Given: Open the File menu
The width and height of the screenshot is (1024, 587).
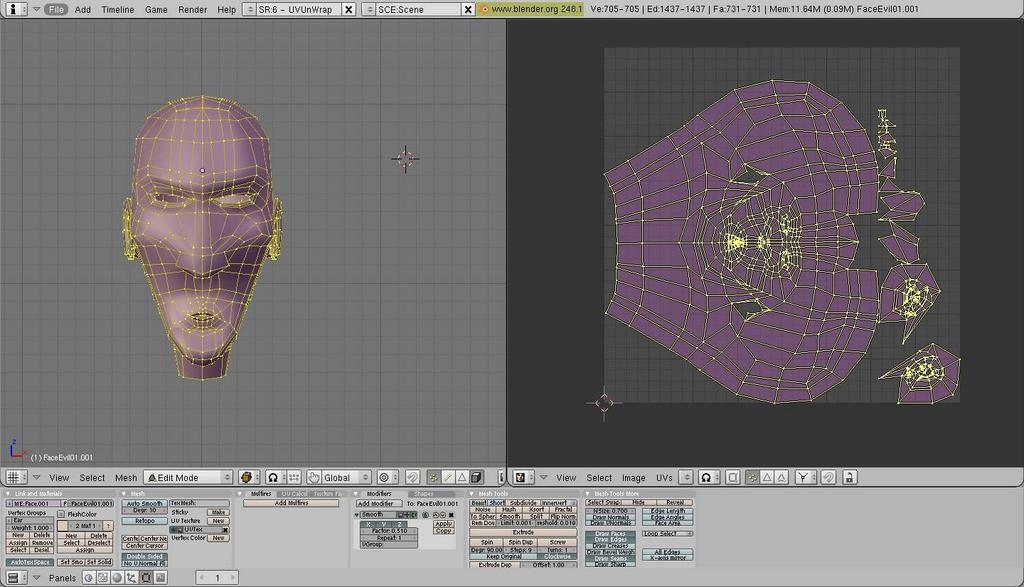Looking at the screenshot, I should [x=56, y=9].
